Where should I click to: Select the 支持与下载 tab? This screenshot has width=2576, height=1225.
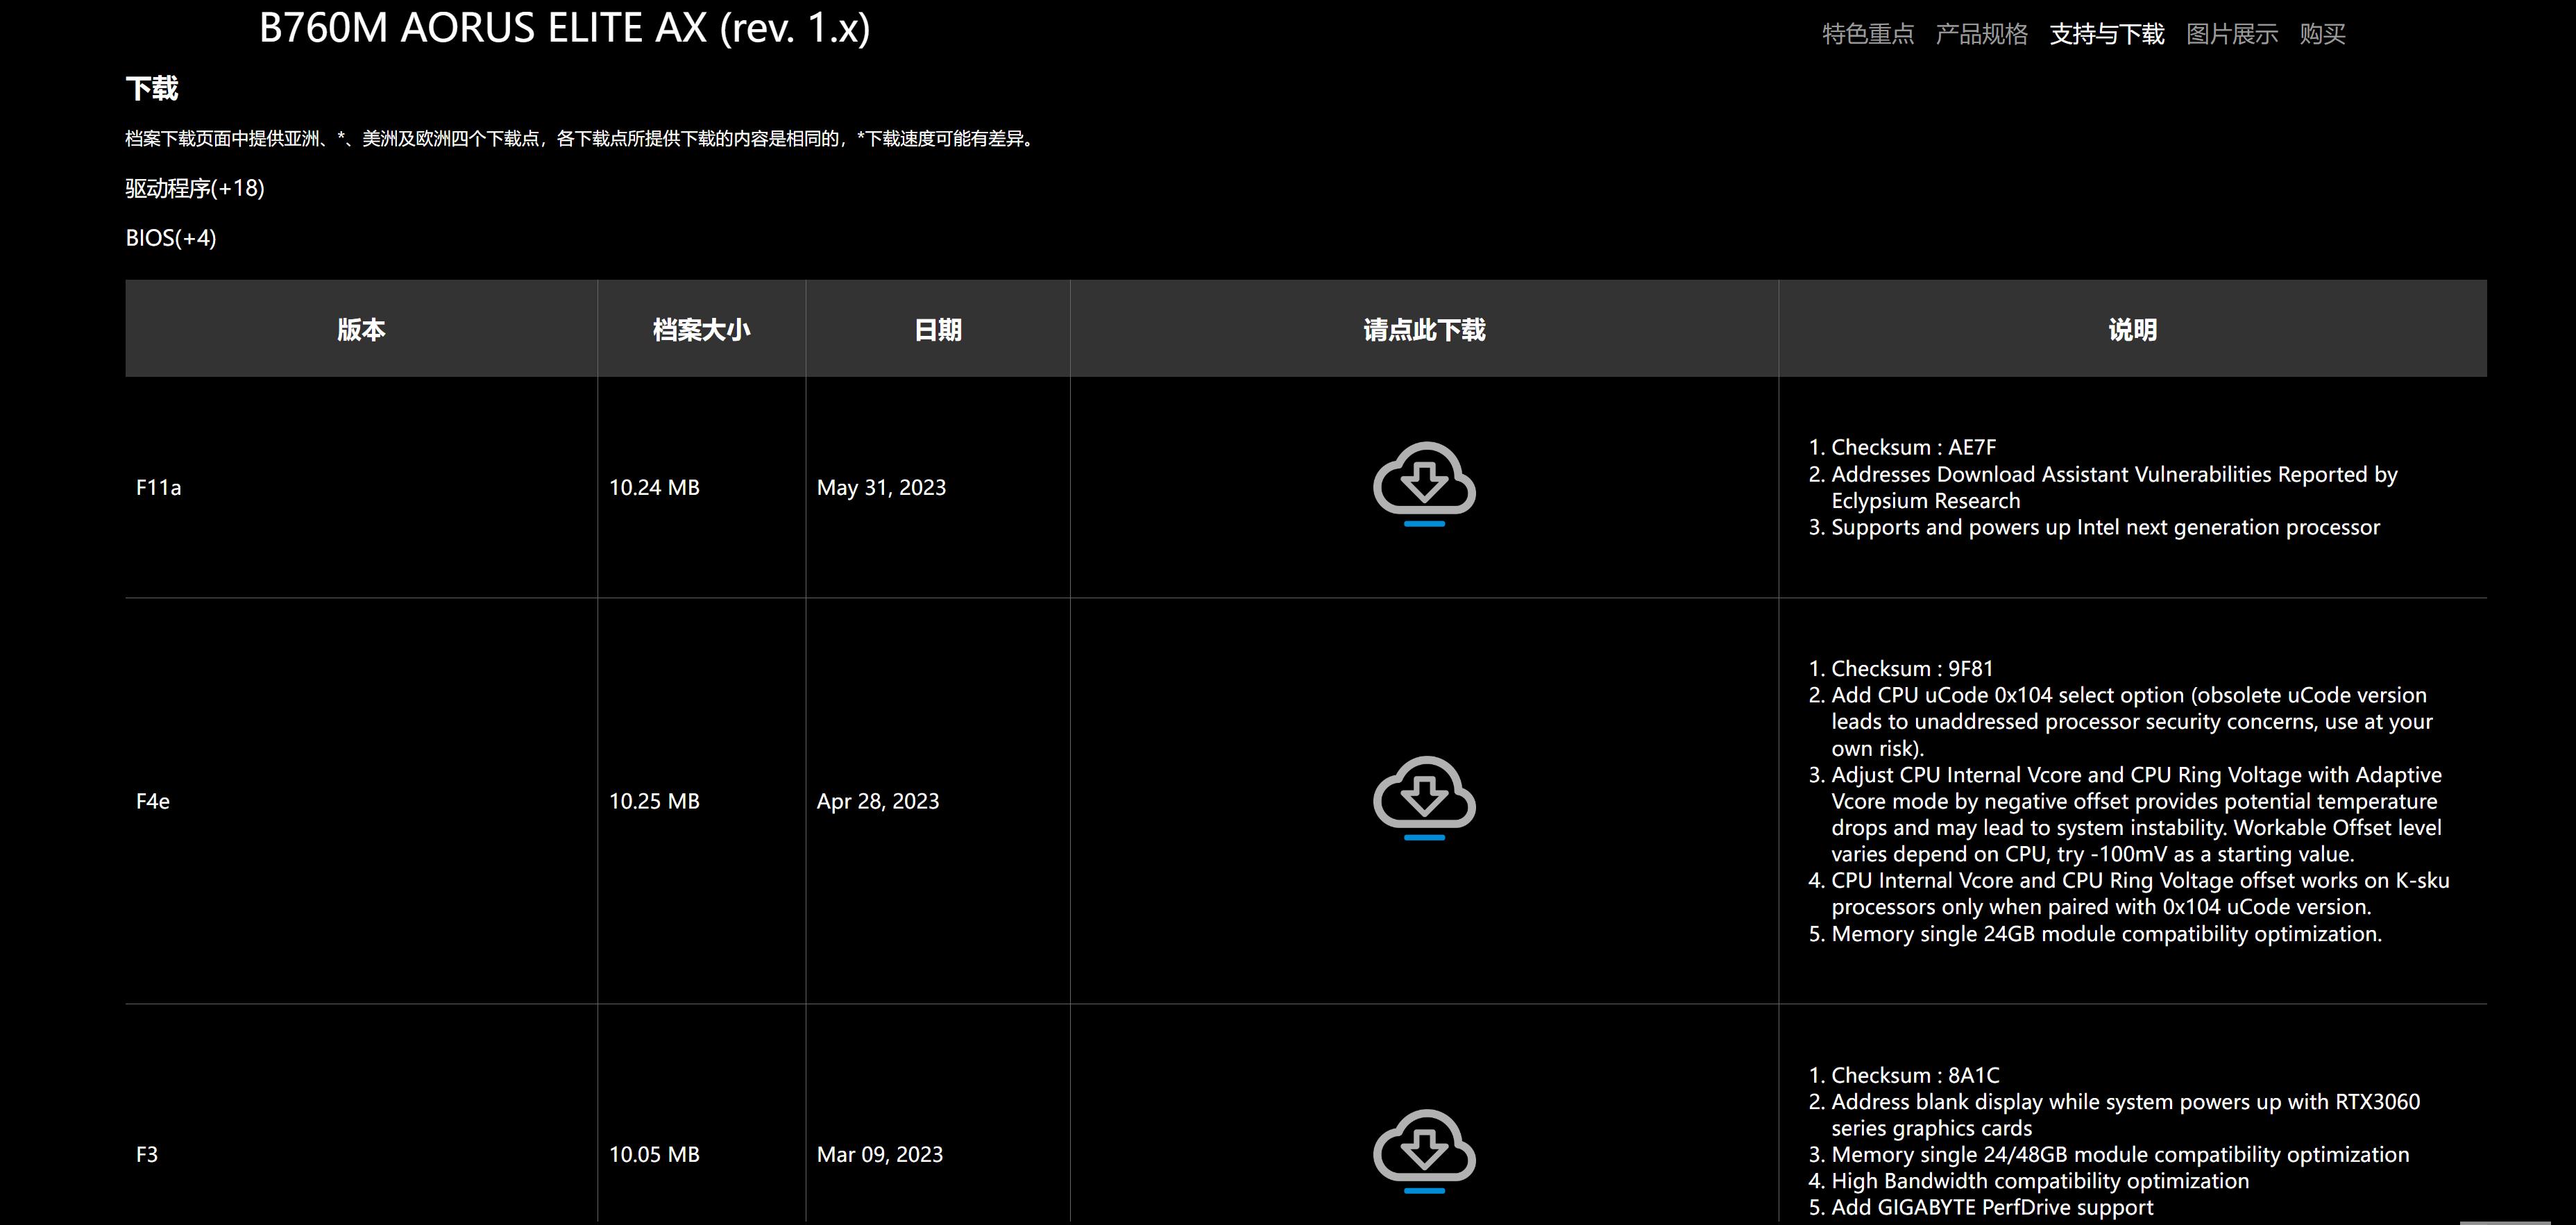[x=2106, y=34]
